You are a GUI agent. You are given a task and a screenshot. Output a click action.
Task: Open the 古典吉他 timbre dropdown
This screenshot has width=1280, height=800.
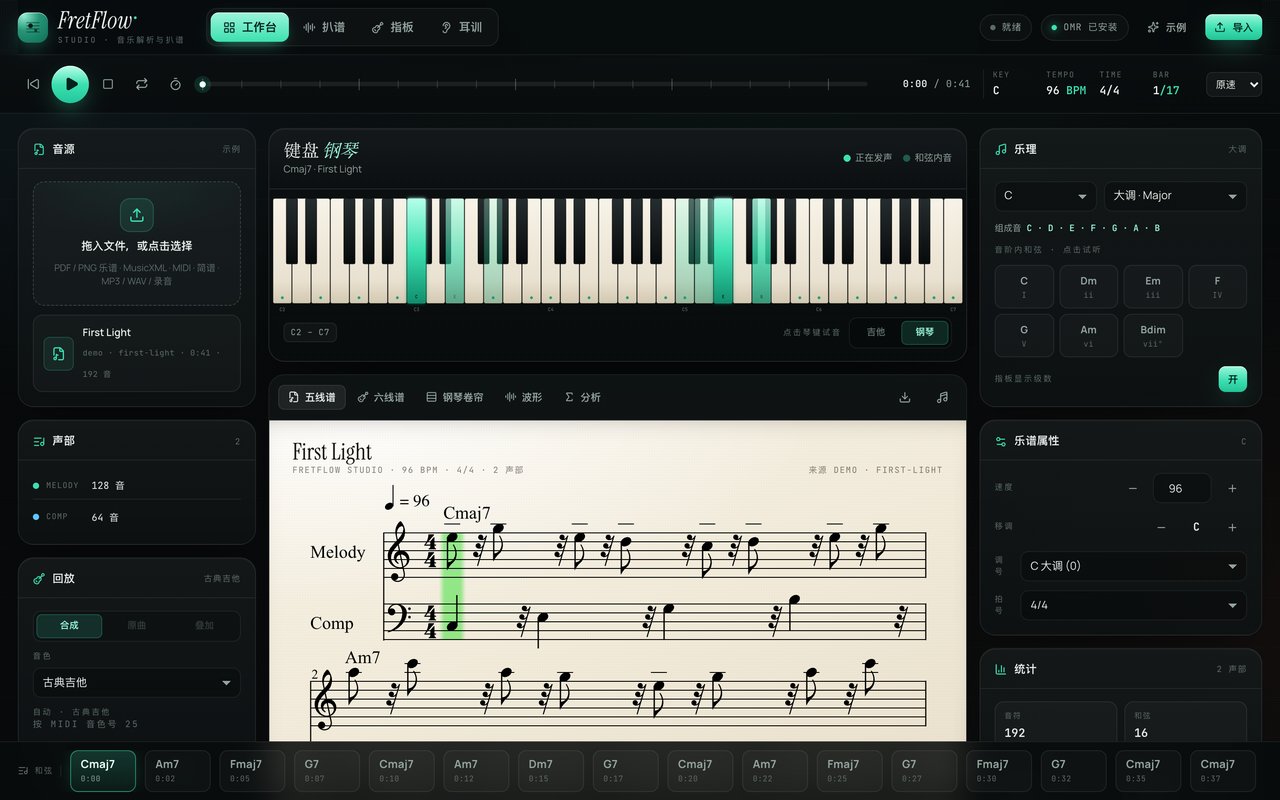coord(136,682)
